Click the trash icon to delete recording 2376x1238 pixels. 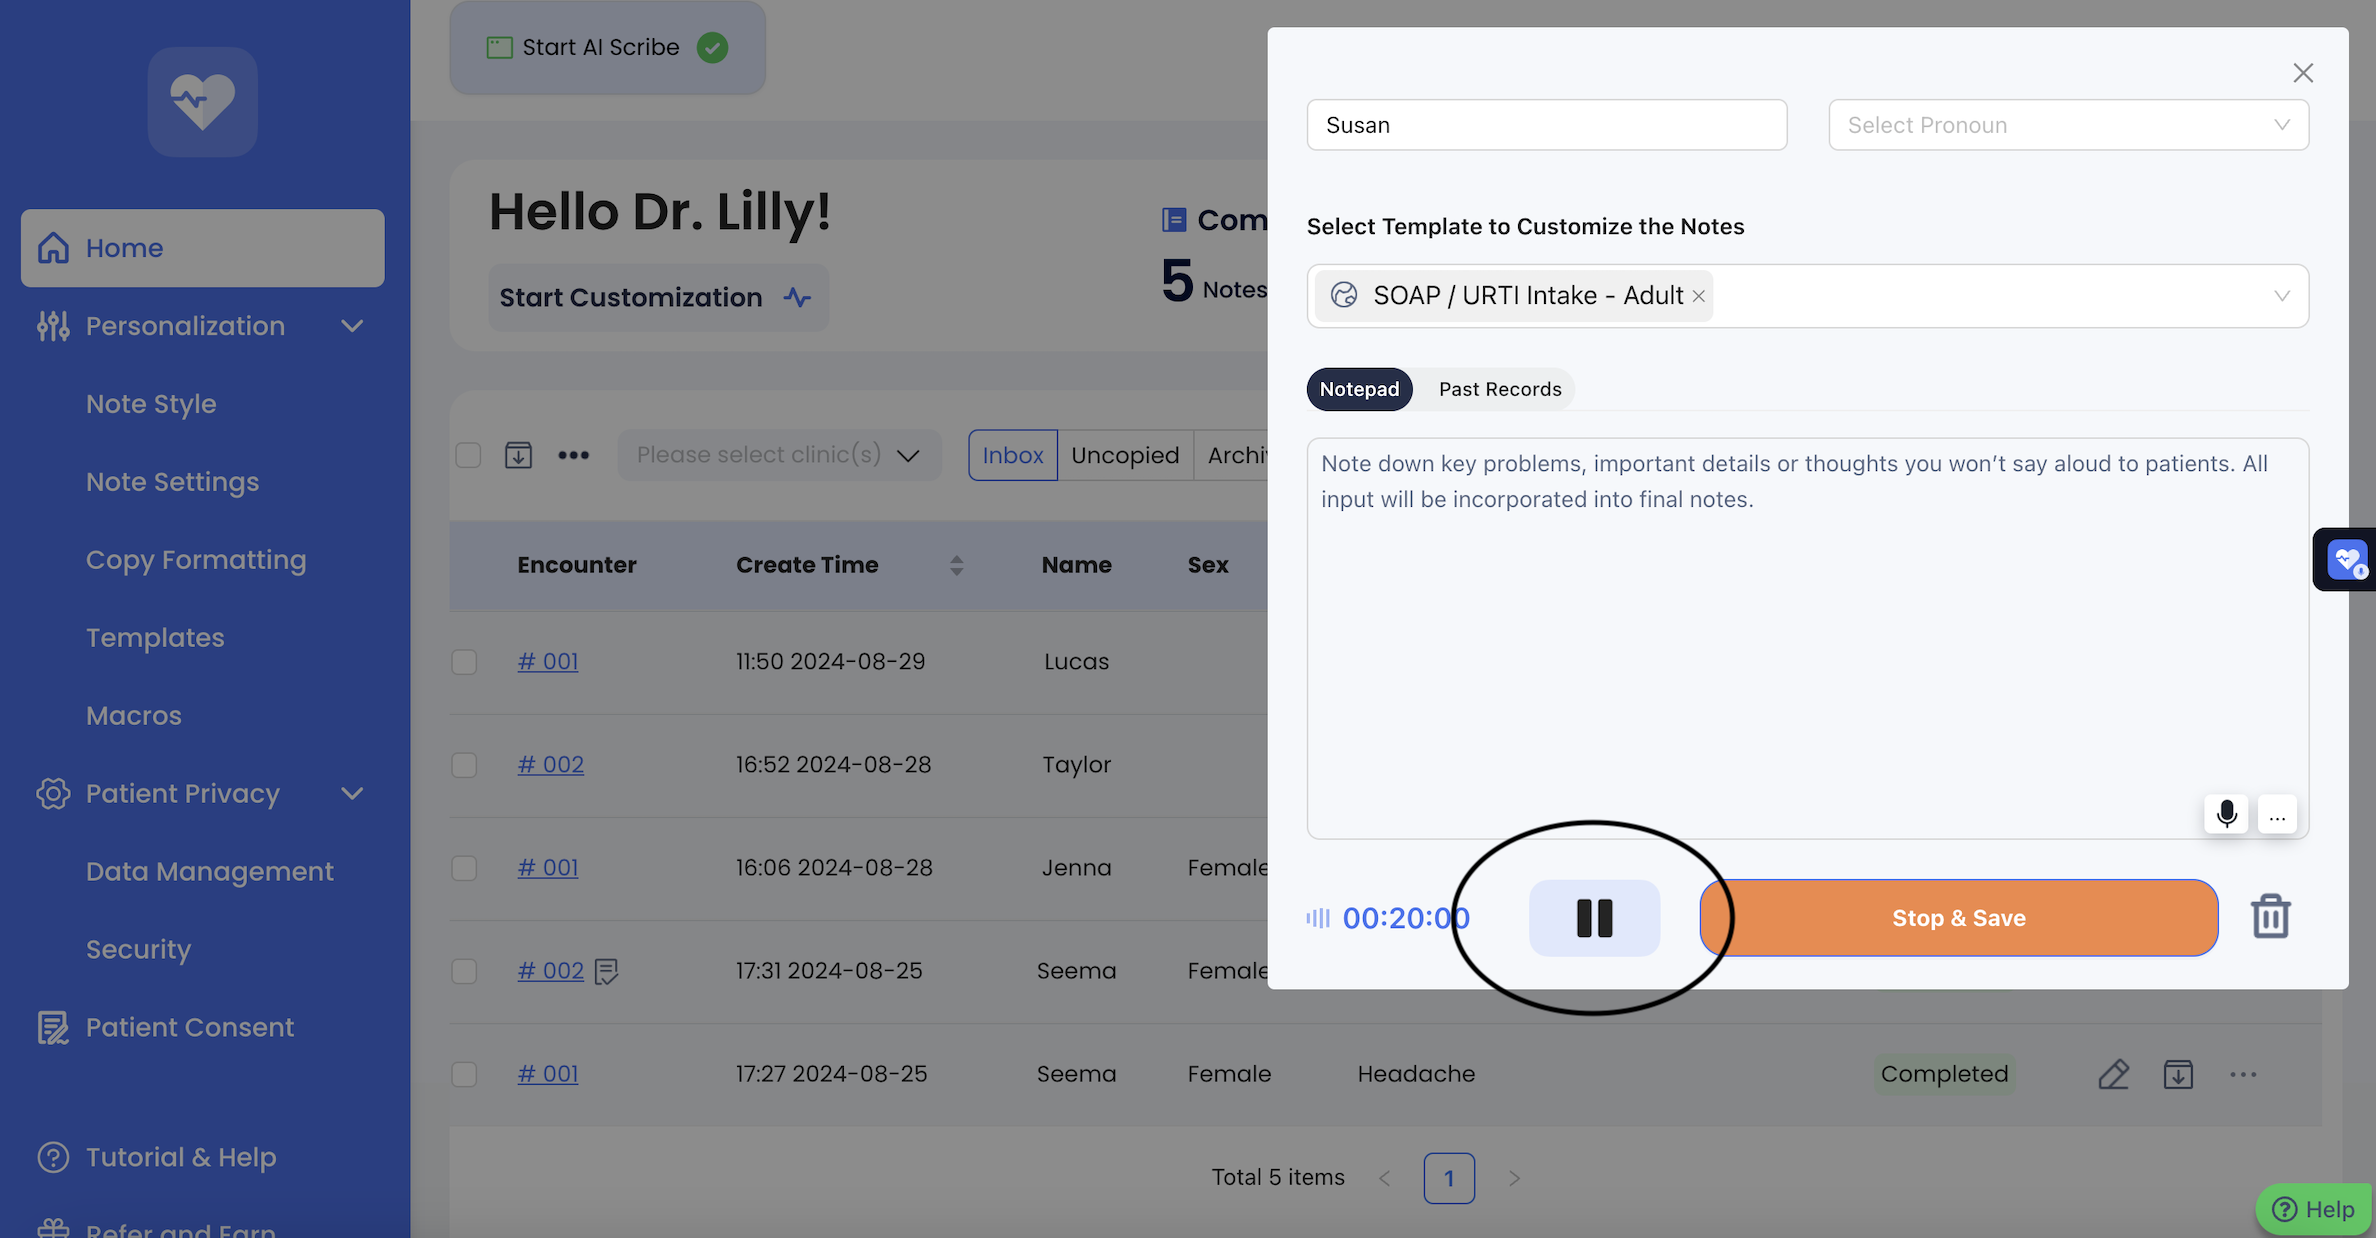(2270, 916)
